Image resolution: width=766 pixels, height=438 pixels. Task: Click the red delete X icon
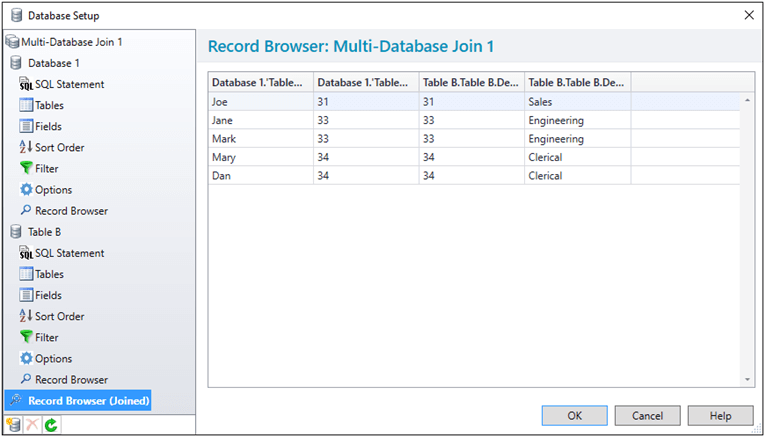(x=32, y=424)
